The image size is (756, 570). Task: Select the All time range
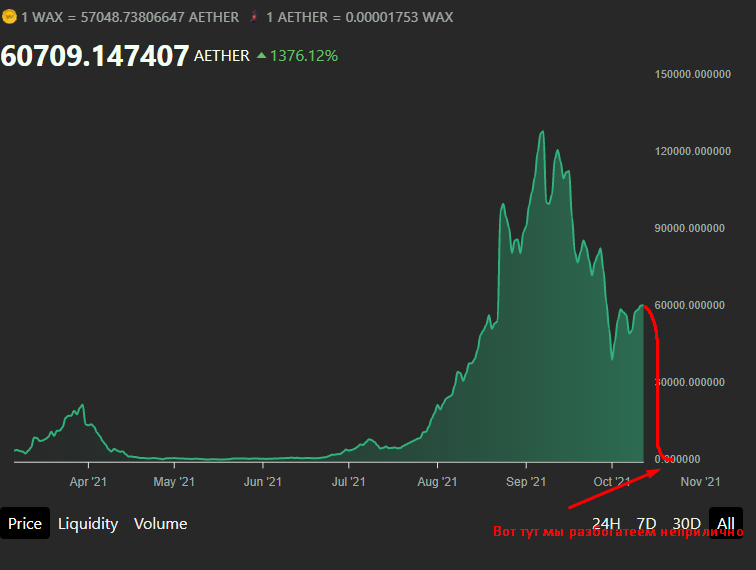726,523
